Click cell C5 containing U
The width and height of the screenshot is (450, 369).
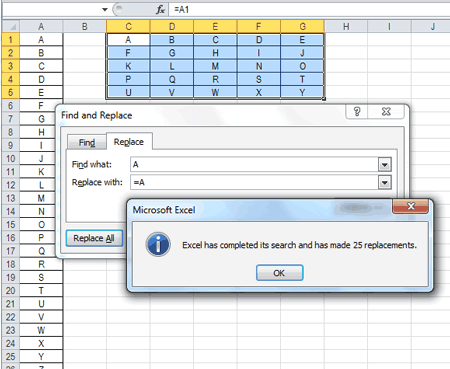coord(128,92)
